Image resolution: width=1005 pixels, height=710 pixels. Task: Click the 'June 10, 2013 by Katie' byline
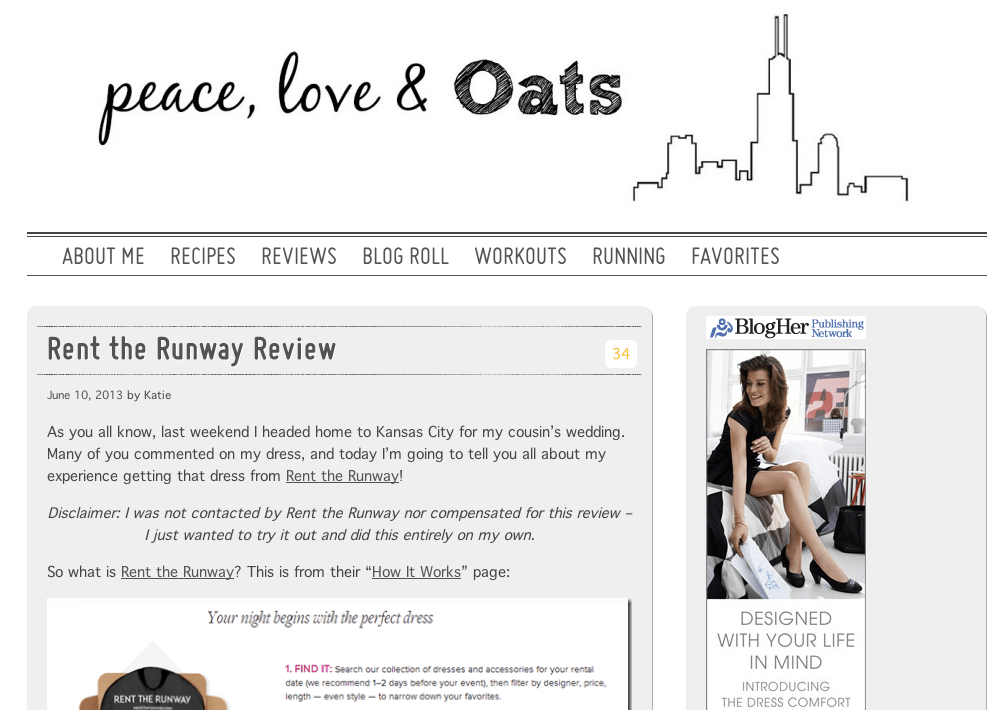click(x=109, y=395)
